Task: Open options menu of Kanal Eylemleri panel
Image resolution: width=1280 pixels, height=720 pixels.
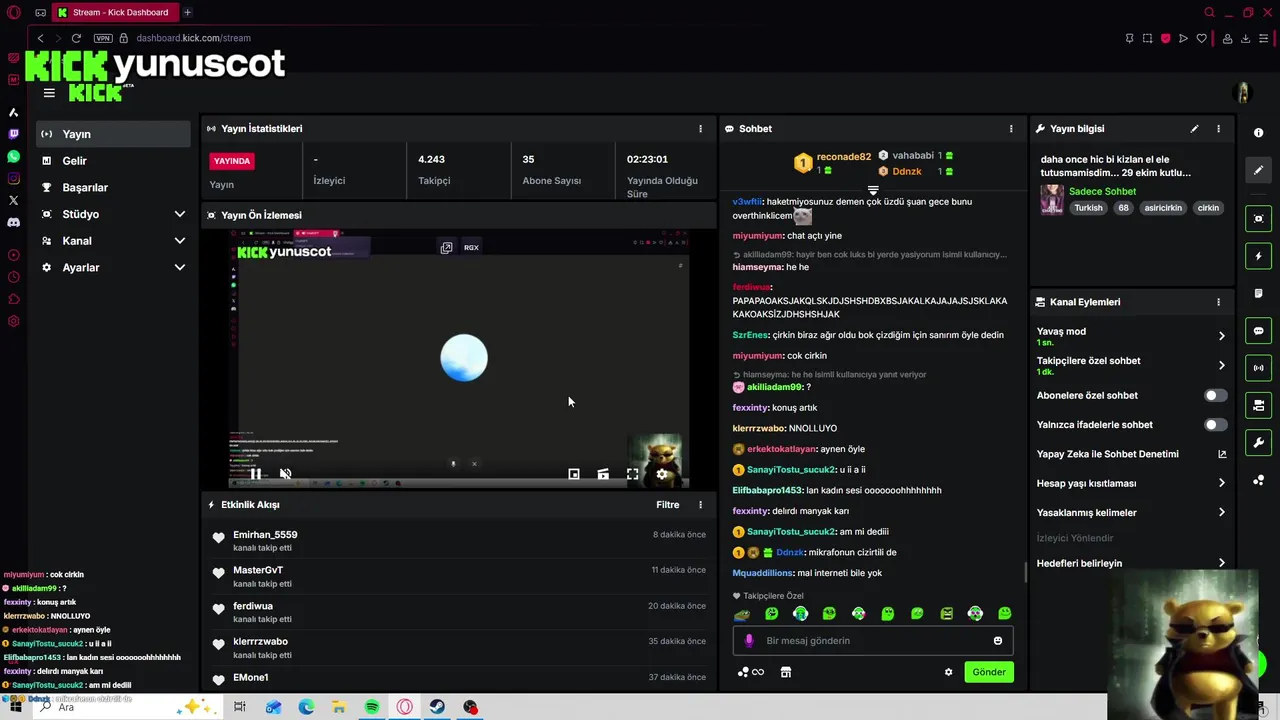Action: (1218, 302)
